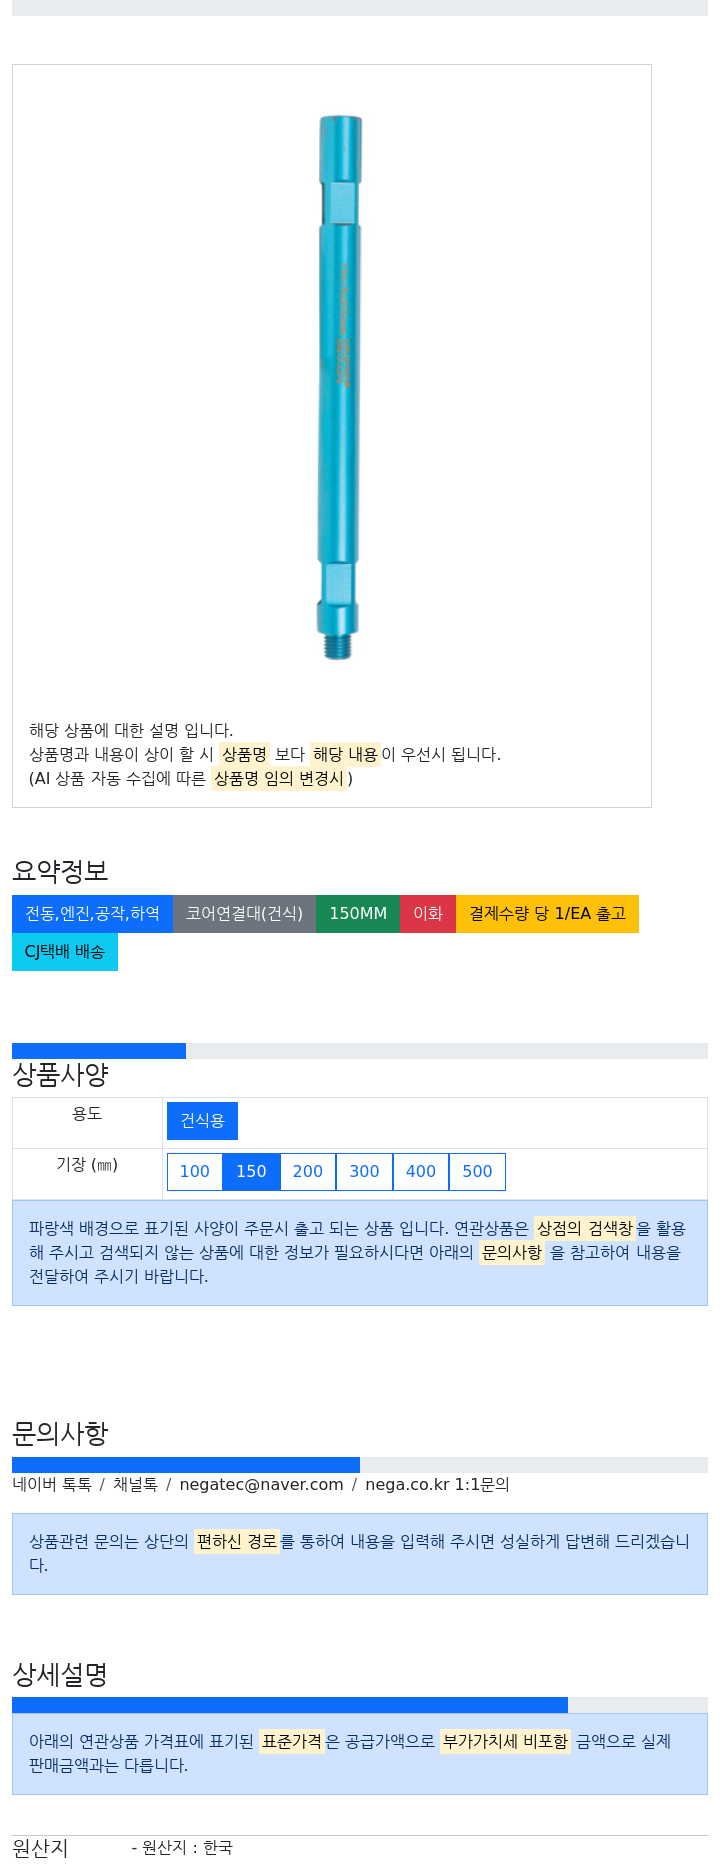Open the 채널톡 chat link

point(135,1485)
